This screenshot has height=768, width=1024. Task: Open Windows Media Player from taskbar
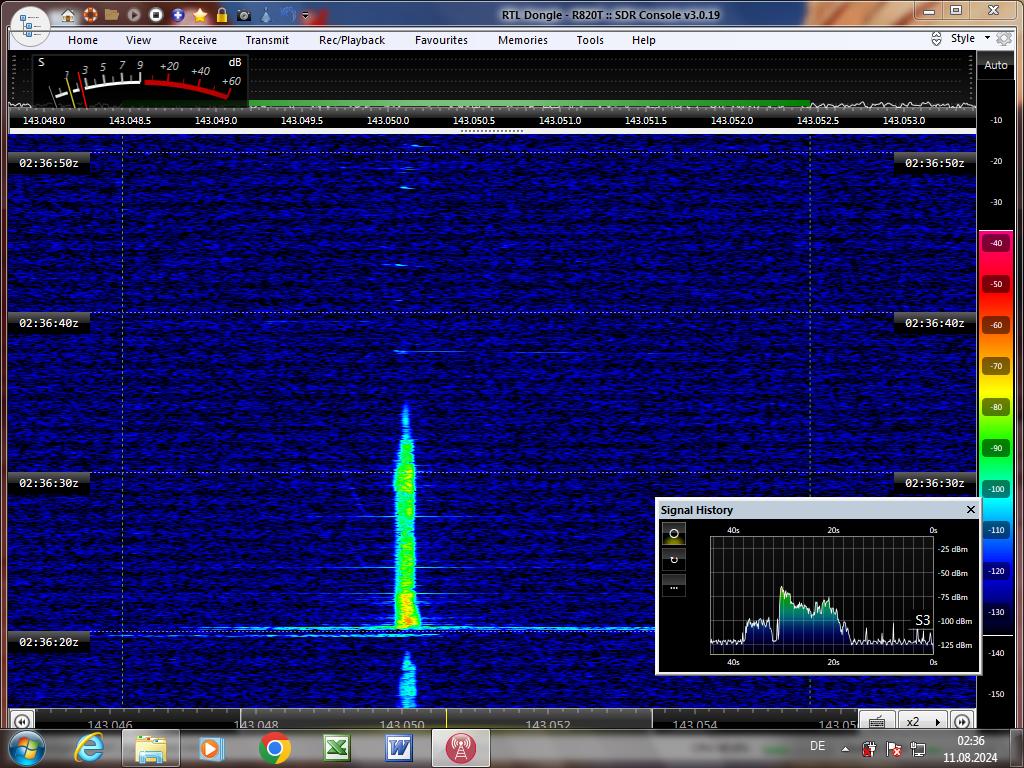[x=212, y=748]
